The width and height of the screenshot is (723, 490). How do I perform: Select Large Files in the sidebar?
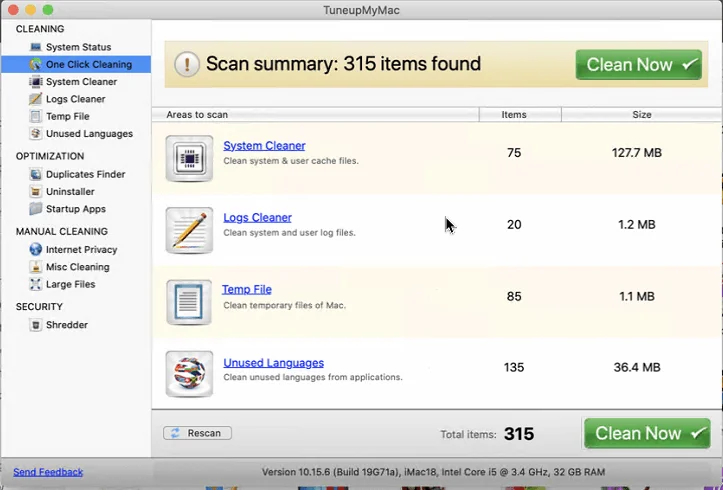(71, 284)
